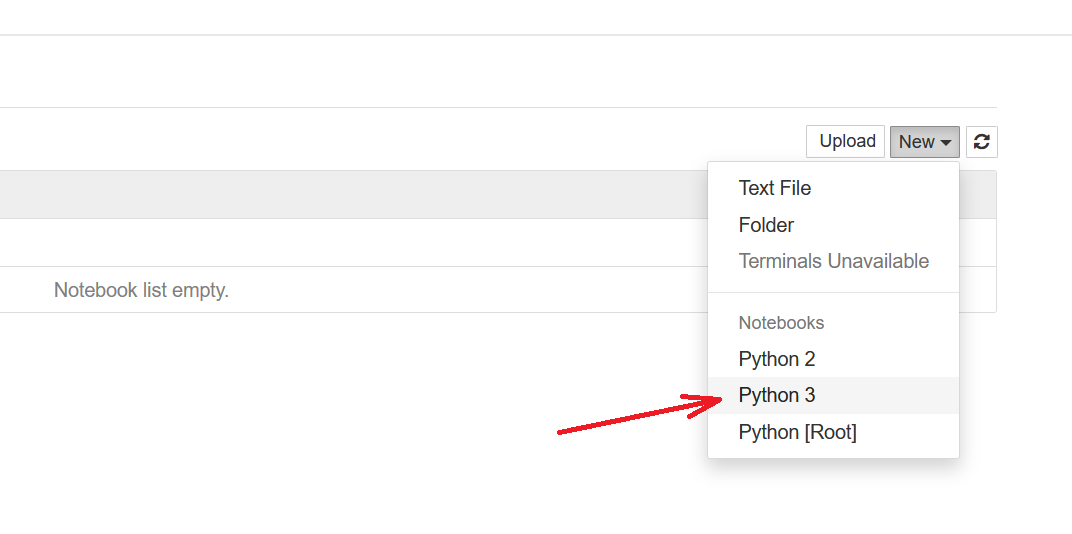This screenshot has height=534, width=1072.
Task: Create a new Text File
Action: [x=775, y=188]
